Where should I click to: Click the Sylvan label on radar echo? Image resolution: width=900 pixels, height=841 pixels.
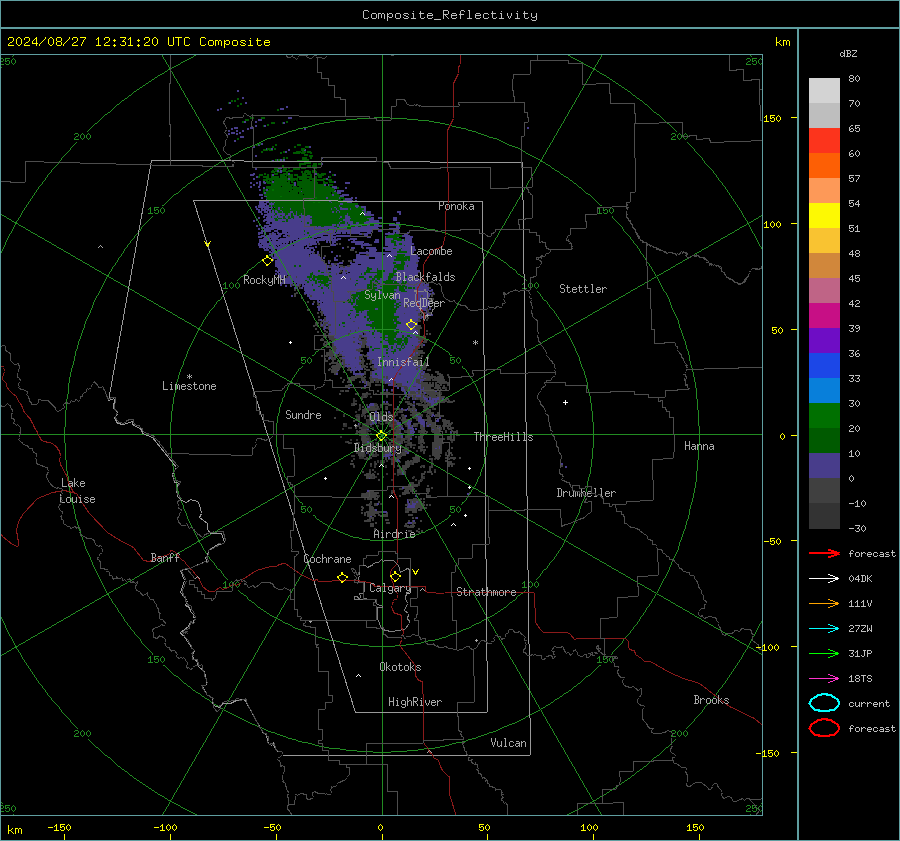382,295
